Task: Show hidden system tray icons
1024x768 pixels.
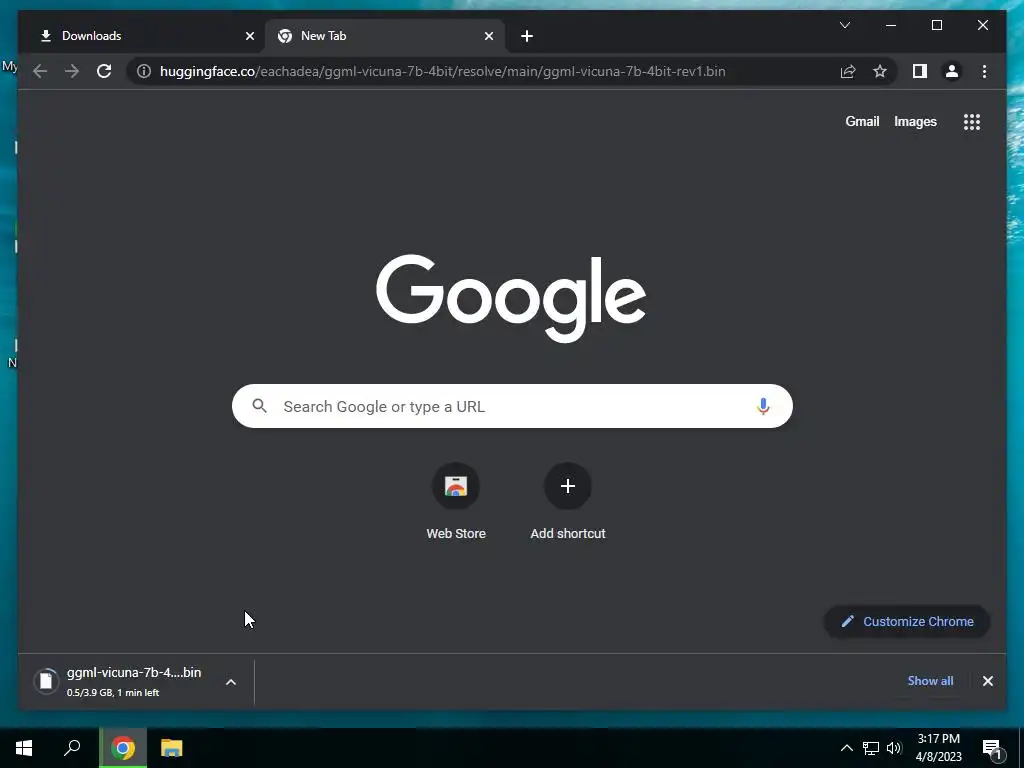Action: pos(846,748)
